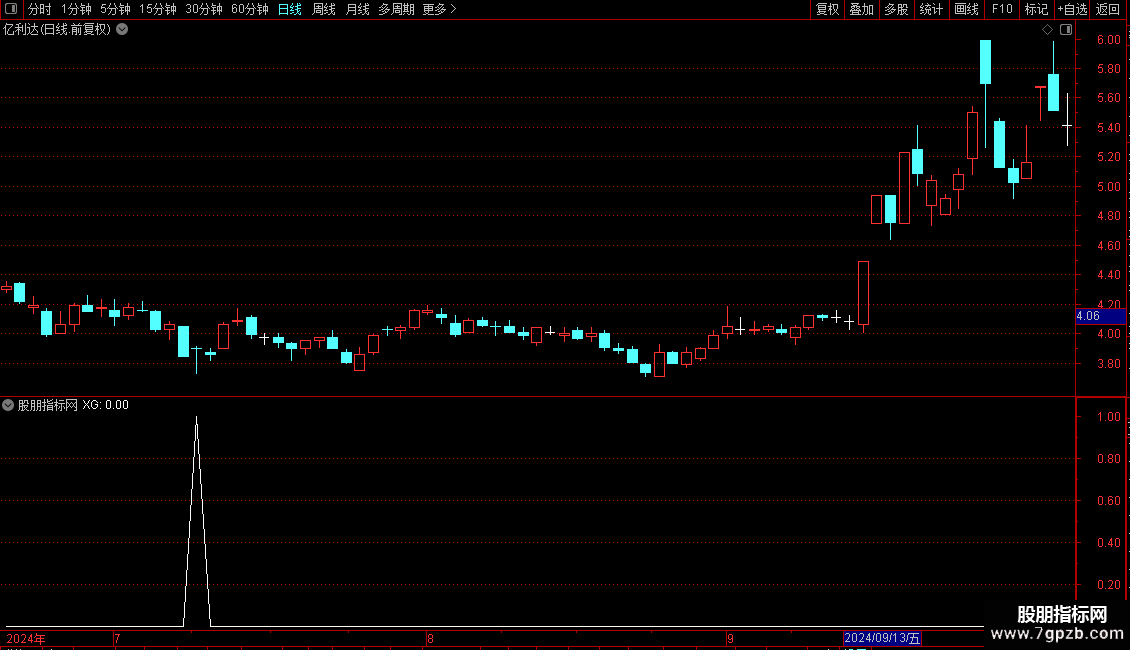Select the 5分钟 period

[115, 9]
